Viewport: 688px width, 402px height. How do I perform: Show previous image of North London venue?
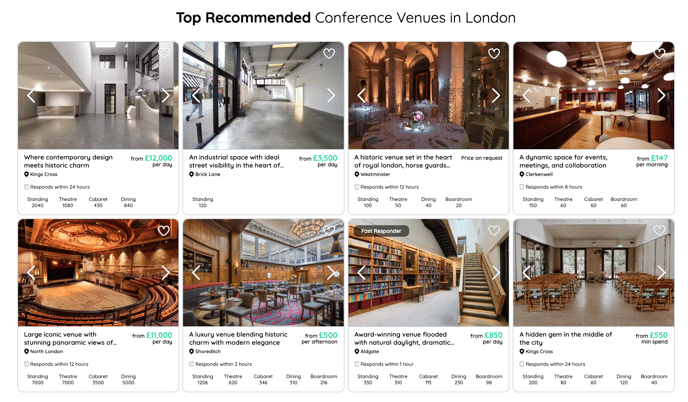[x=31, y=273]
